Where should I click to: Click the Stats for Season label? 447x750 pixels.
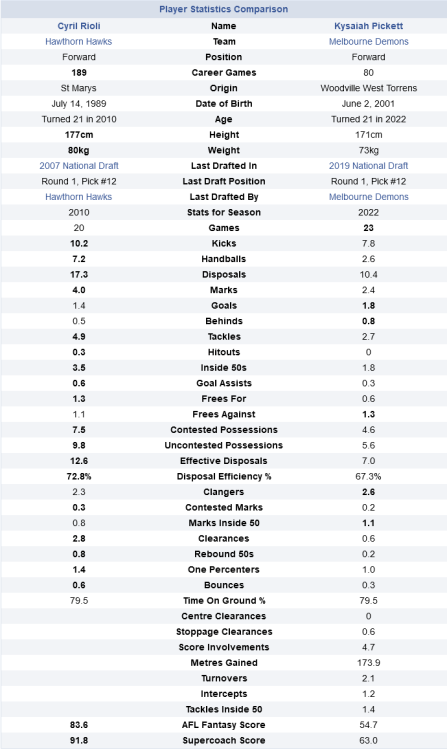click(x=224, y=212)
